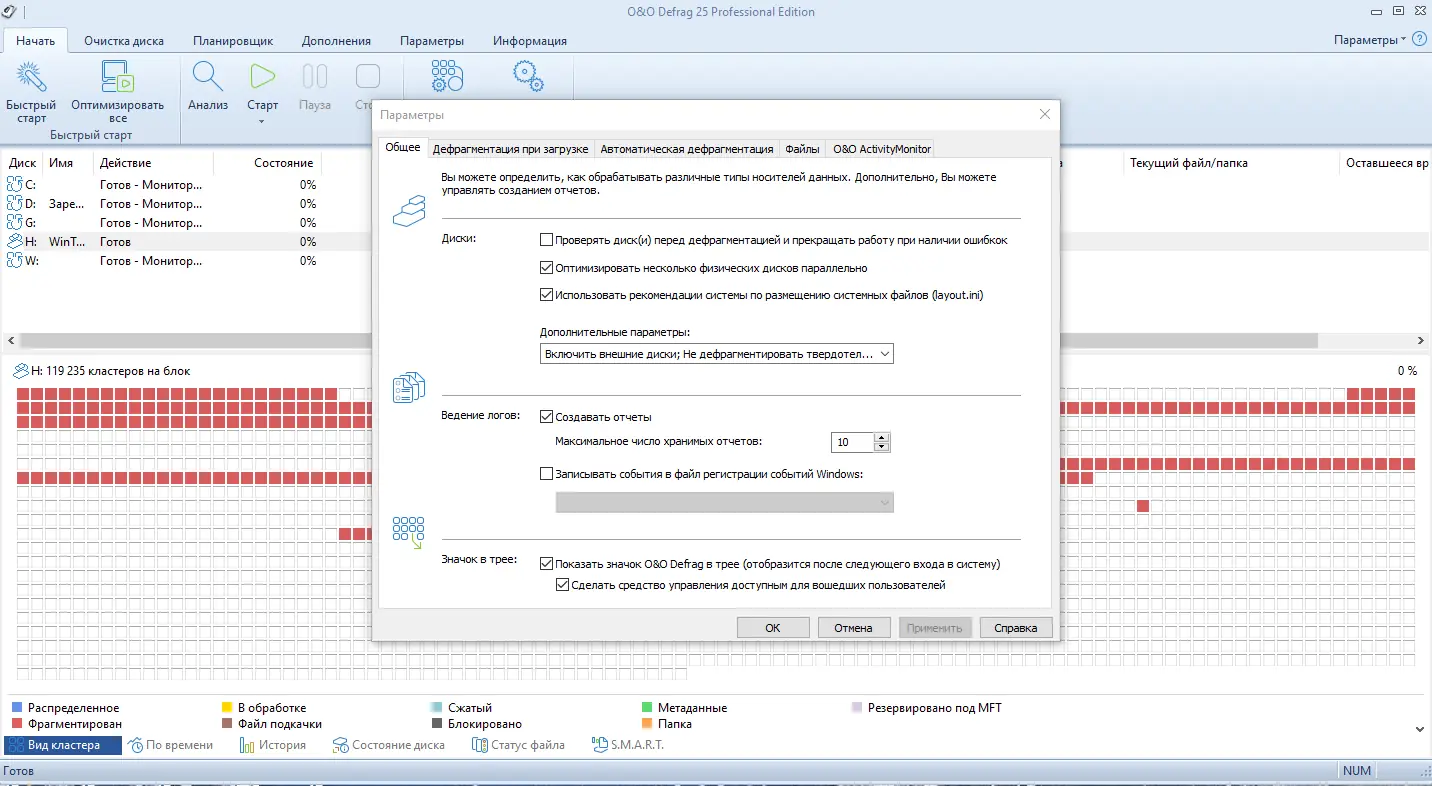
Task: Open the Очистка диска ribbon tab
Action: tap(124, 41)
